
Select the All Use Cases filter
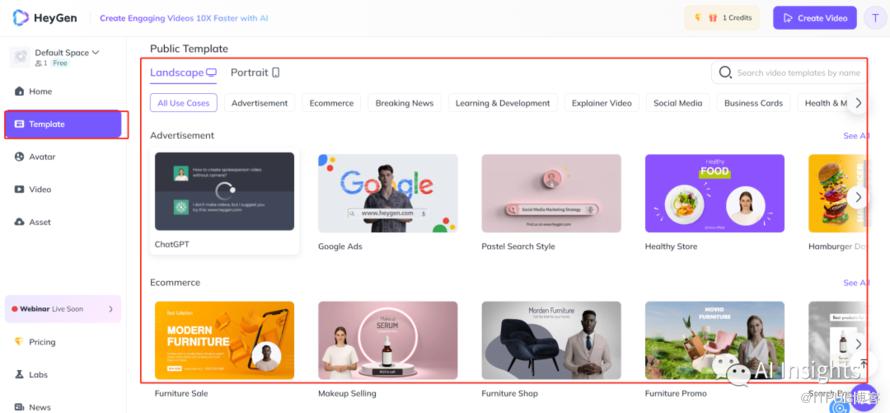click(183, 103)
